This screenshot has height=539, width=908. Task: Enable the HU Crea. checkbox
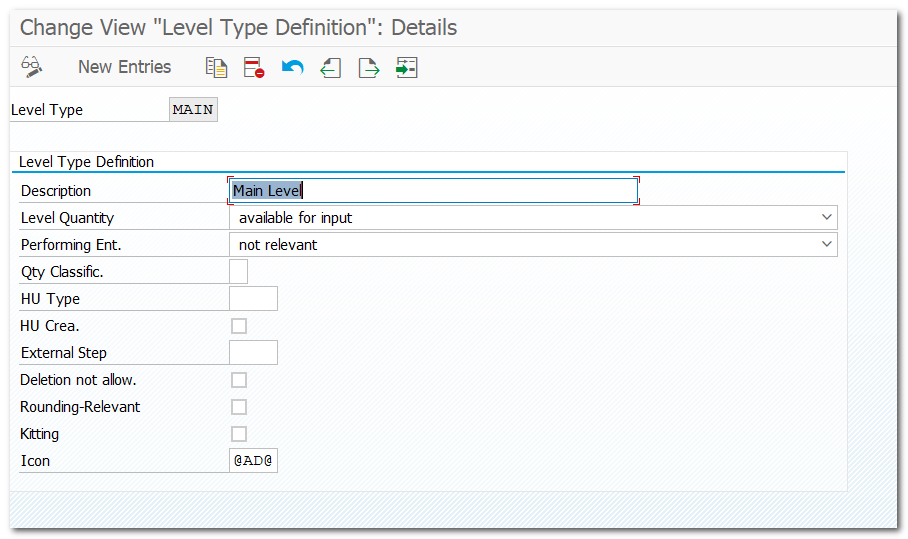(x=239, y=326)
